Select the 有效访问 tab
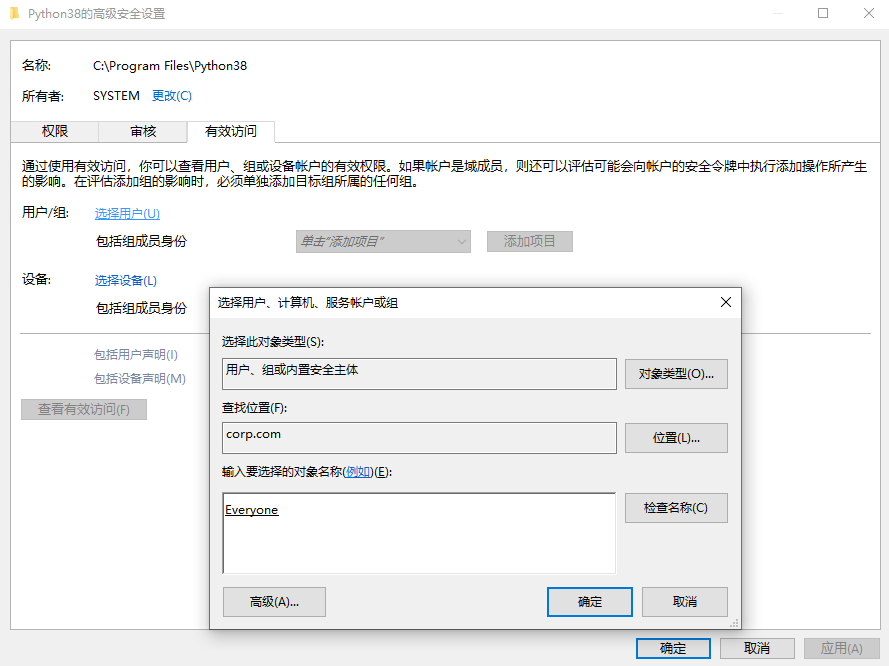This screenshot has height=666, width=889. click(231, 131)
